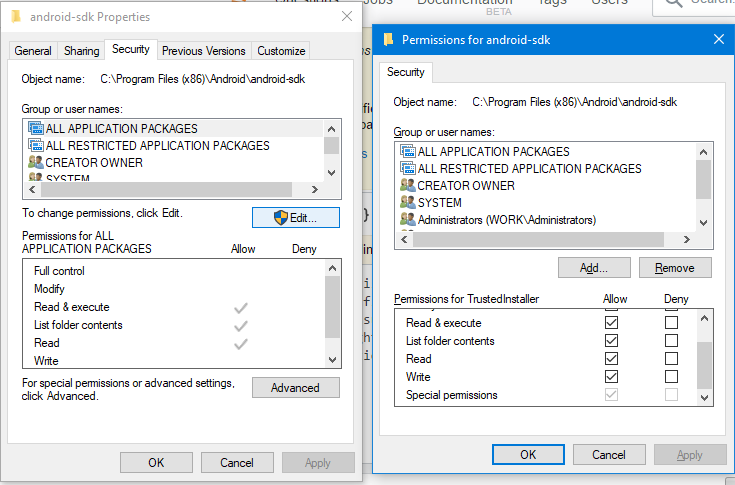Remove the selected user in Permissions window
The height and width of the screenshot is (485, 735).
[x=675, y=268]
